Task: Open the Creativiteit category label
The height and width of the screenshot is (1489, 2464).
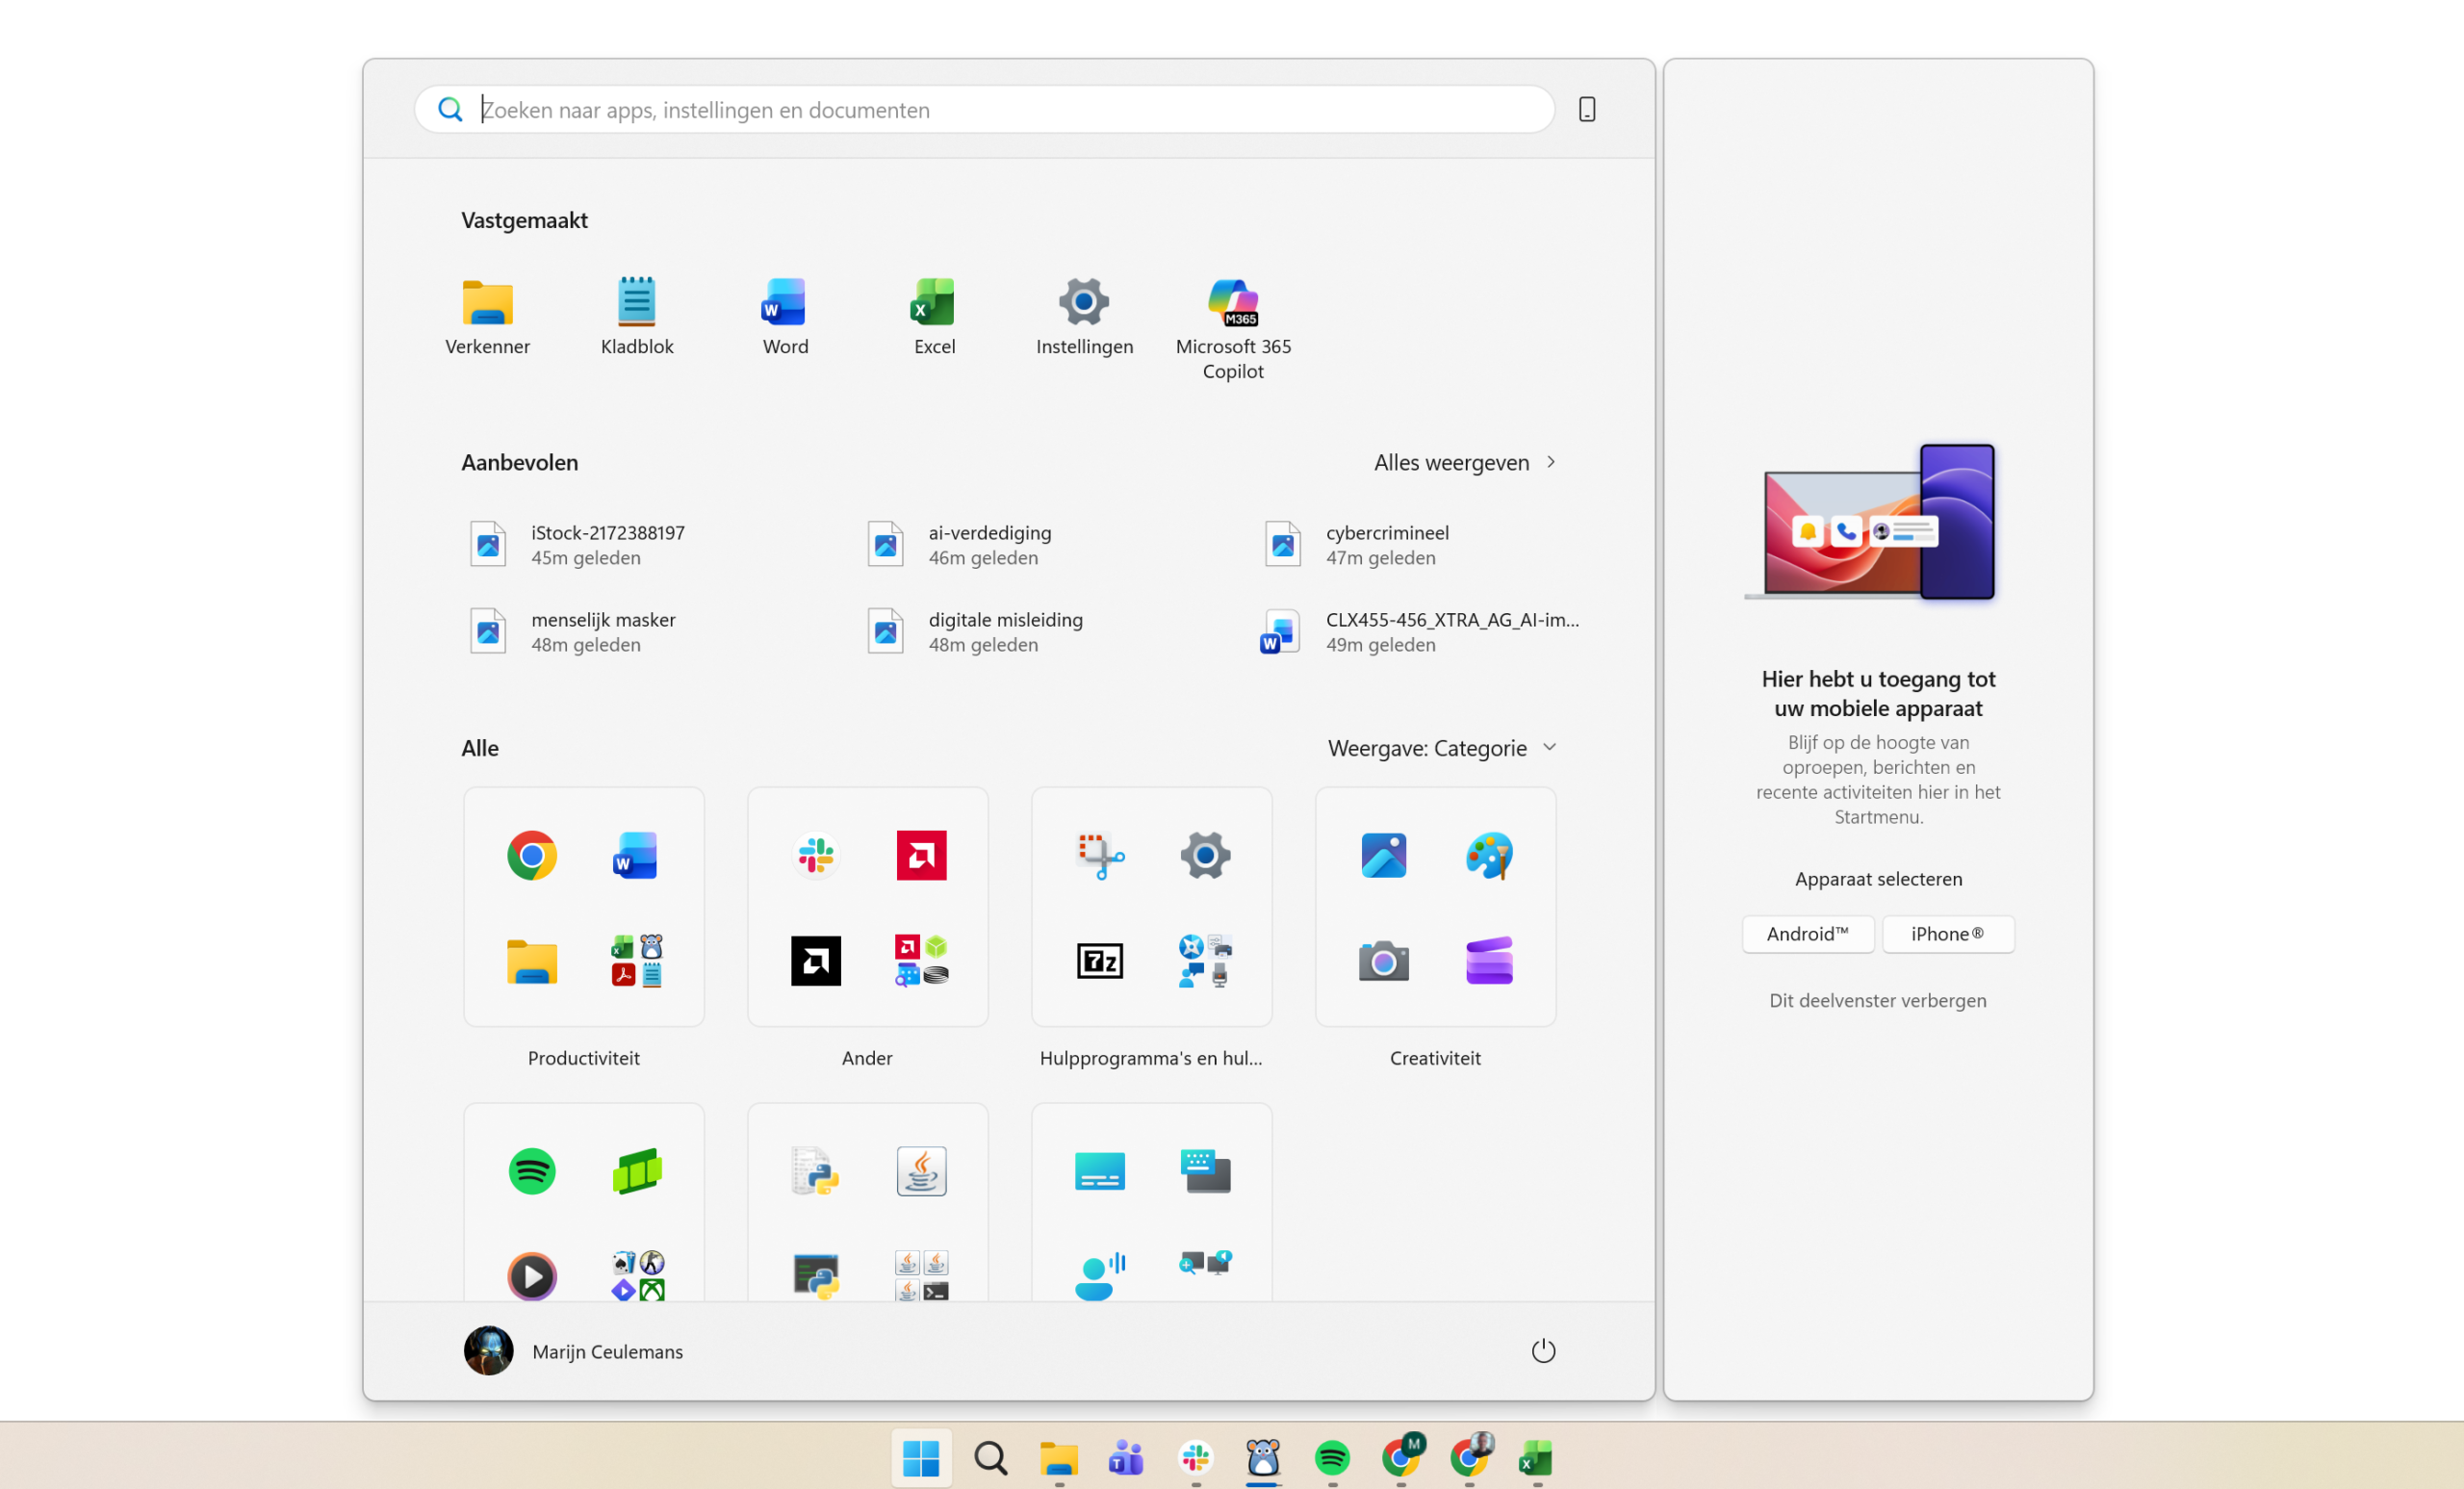Action: tap(1435, 1058)
